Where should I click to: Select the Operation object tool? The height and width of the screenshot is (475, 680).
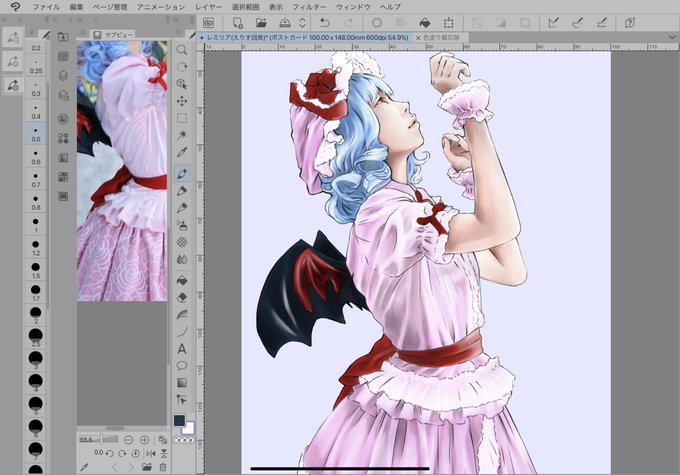[182, 84]
